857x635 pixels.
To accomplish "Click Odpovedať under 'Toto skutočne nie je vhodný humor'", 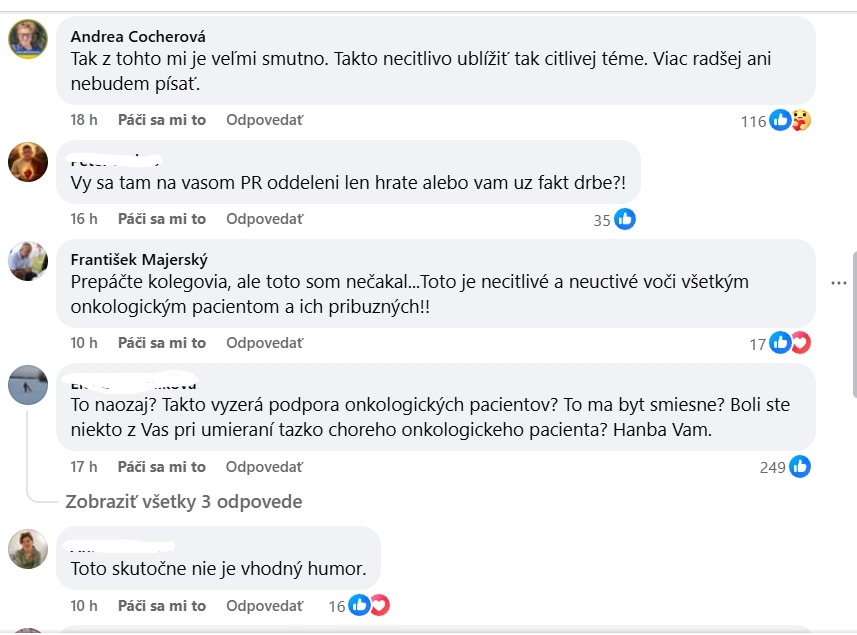I will (265, 606).
